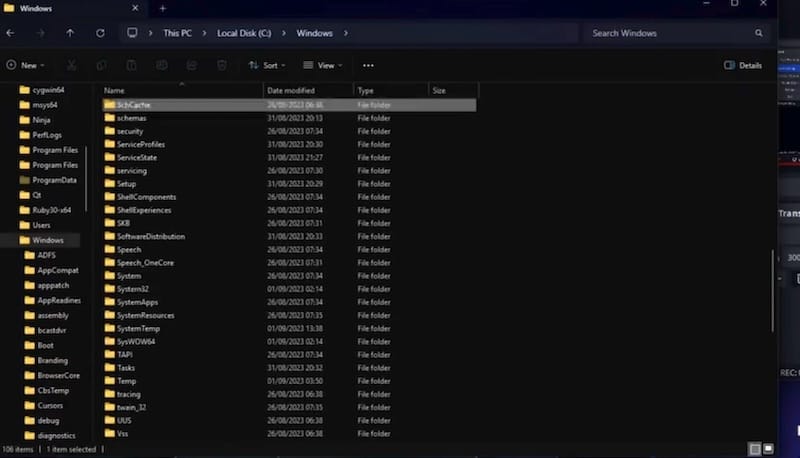
Task: Click Local Disk (C:) breadcrumb
Action: pos(244,33)
